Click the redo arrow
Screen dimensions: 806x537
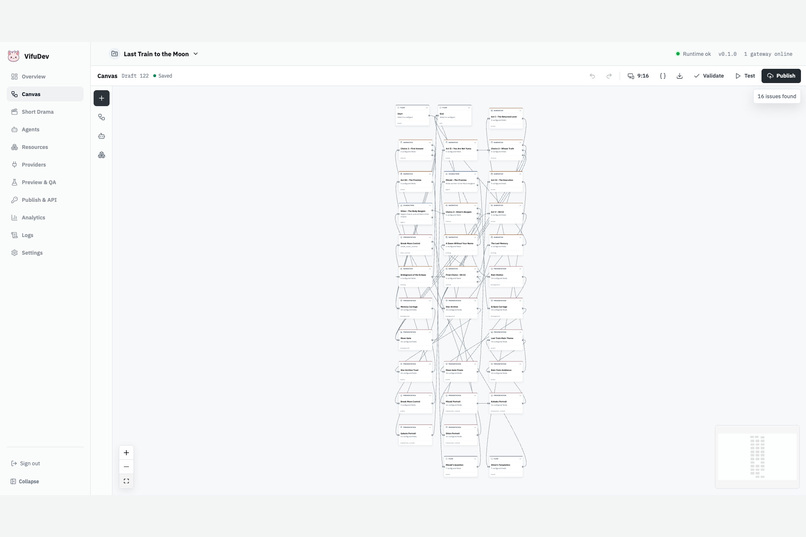[x=609, y=76]
